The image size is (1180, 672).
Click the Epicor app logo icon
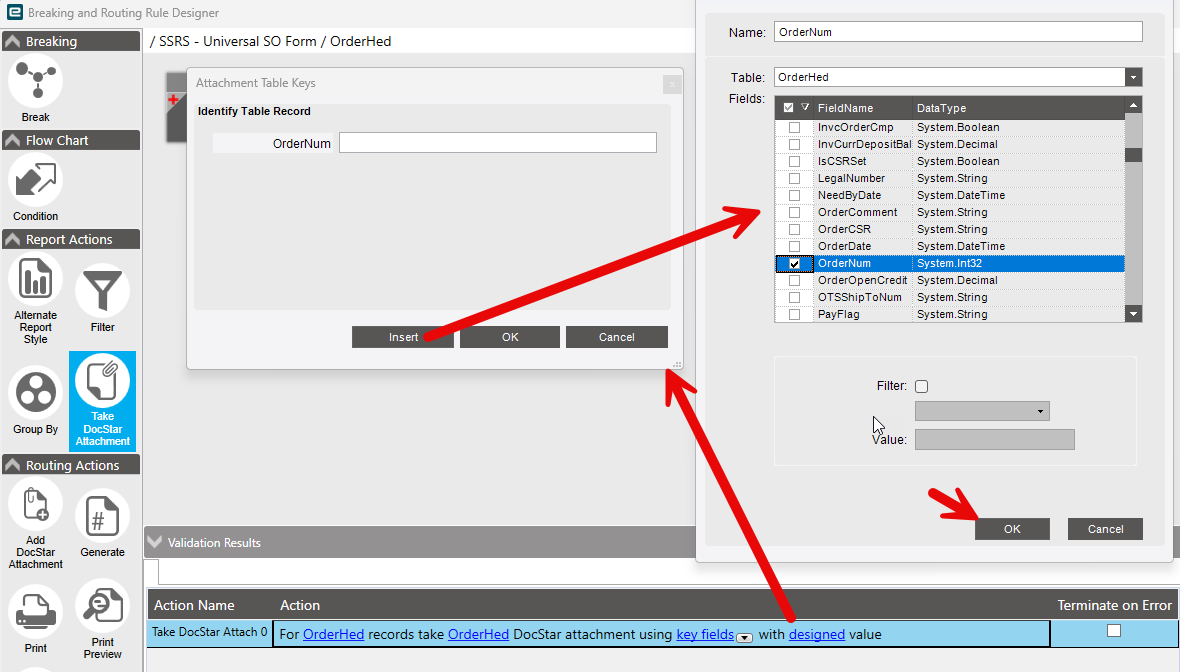click(x=14, y=12)
